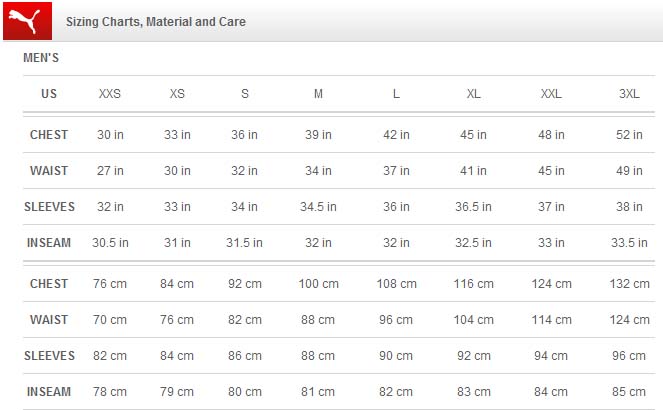The height and width of the screenshot is (410, 663).
Task: Click the US column header
Action: [x=49, y=94]
